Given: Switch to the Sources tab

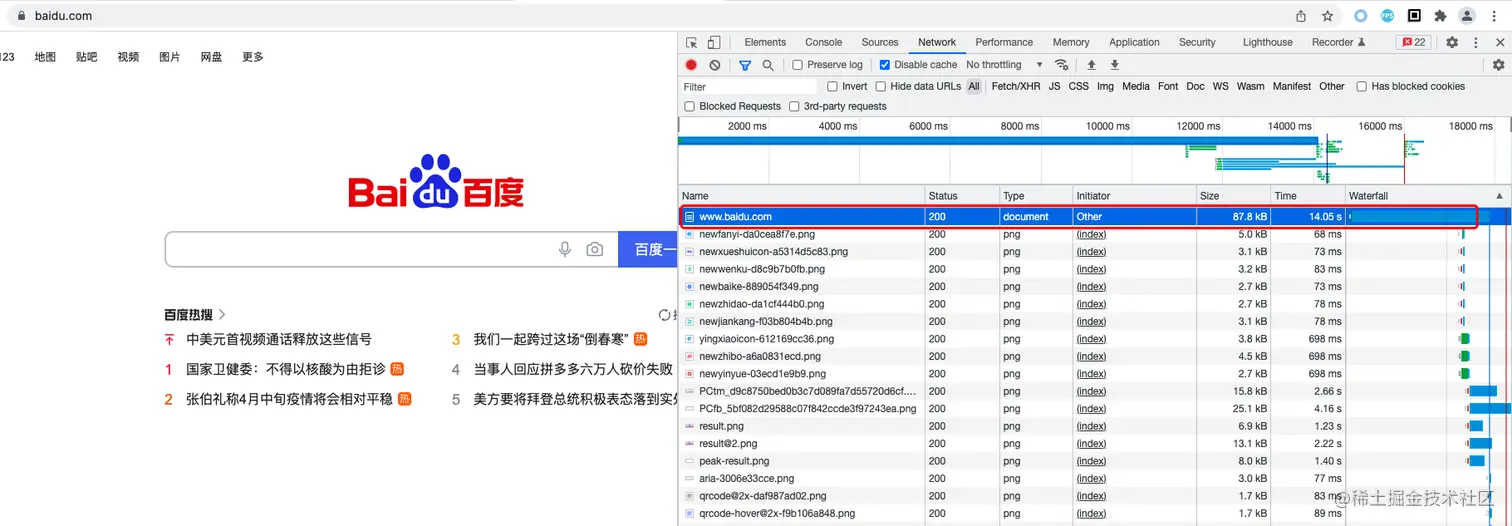Looking at the screenshot, I should [x=880, y=43].
